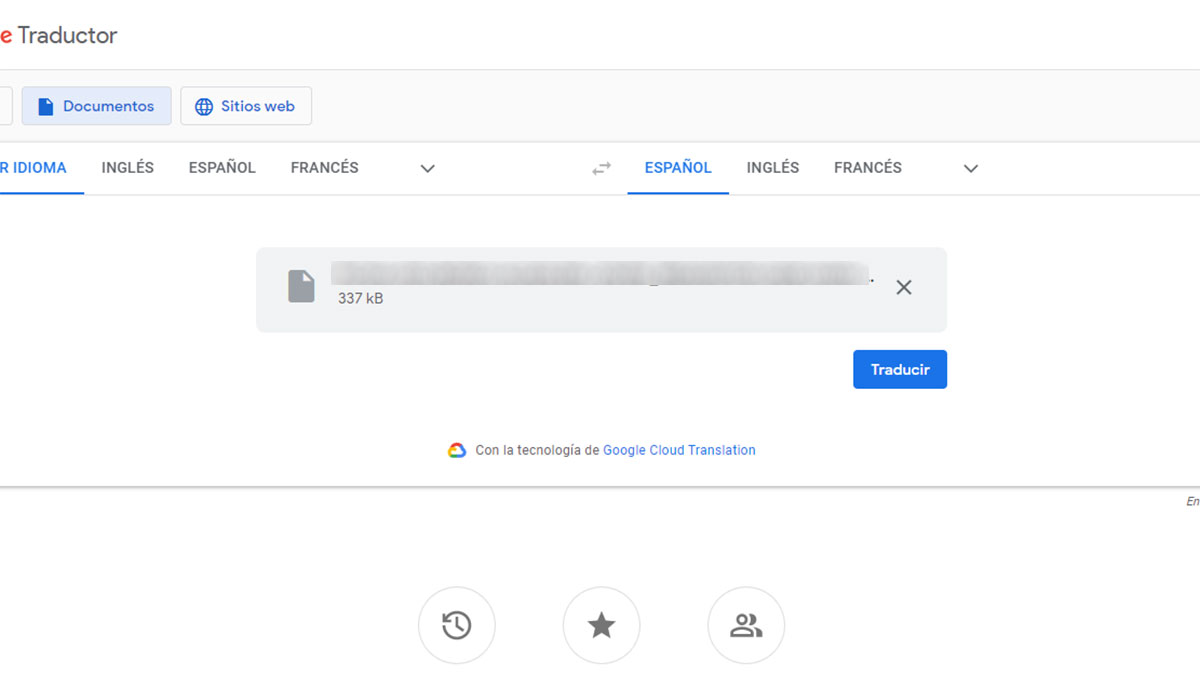This screenshot has height=675, width=1200.
Task: Swap source and target languages
Action: tap(601, 169)
